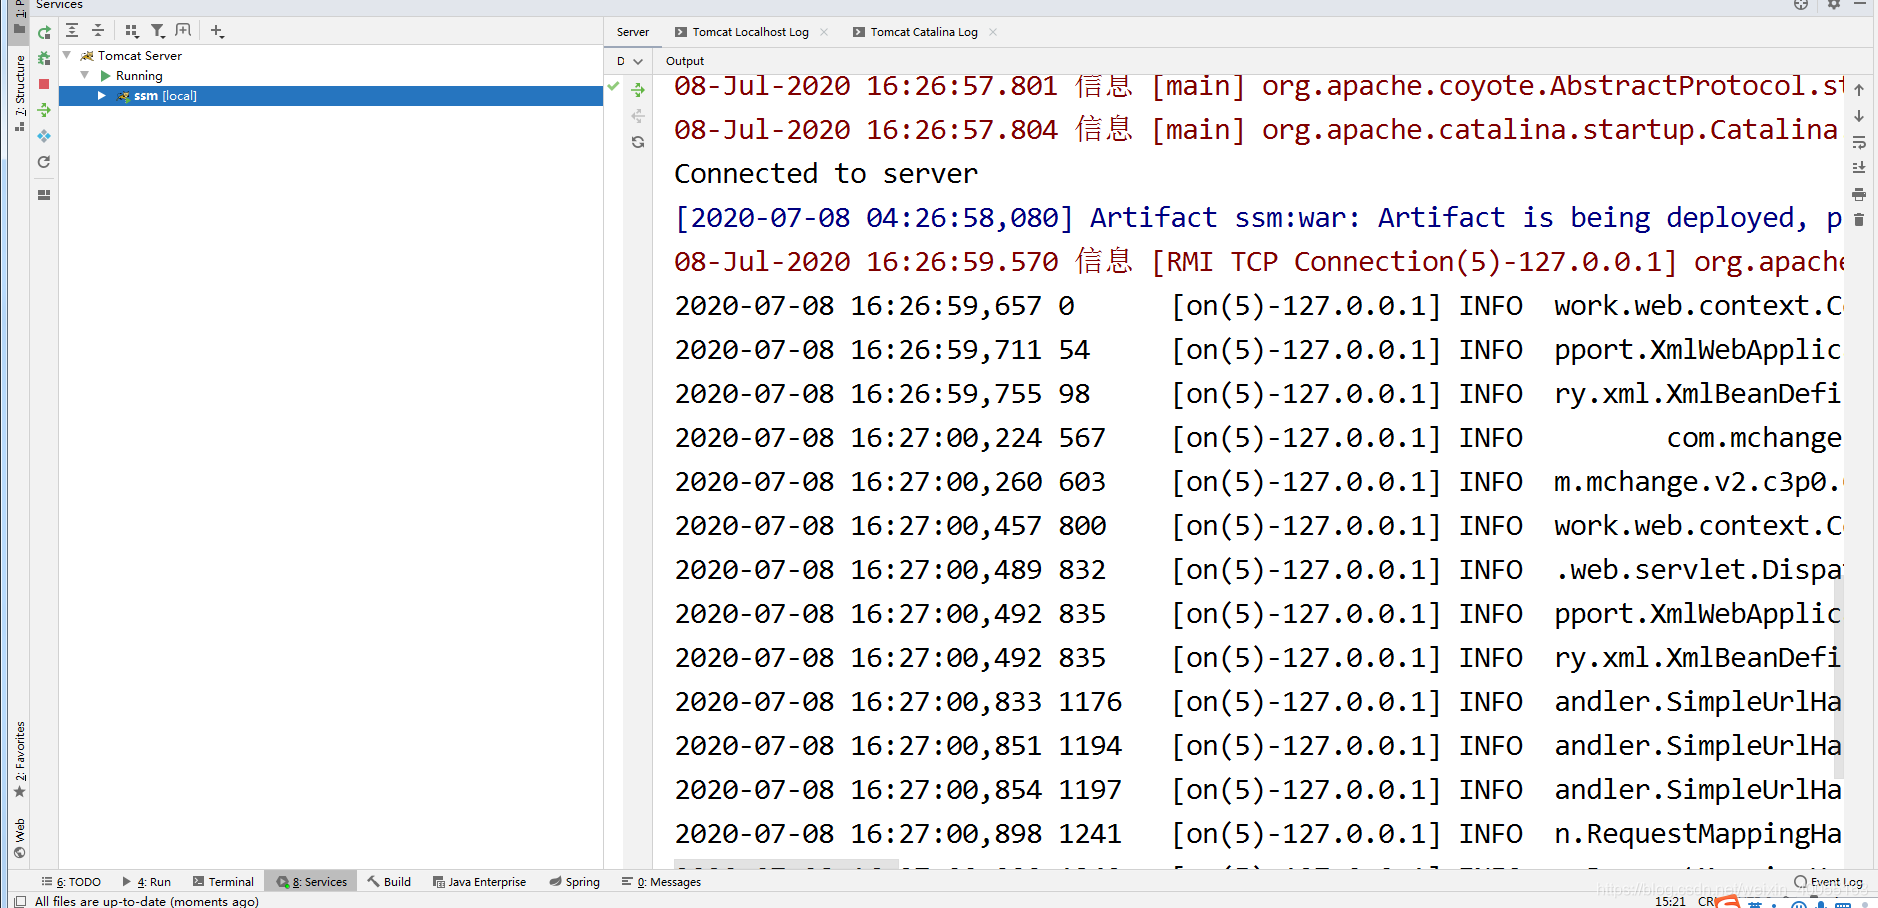Viewport: 1878px width, 908px height.
Task: Click the Output header label
Action: click(685, 61)
